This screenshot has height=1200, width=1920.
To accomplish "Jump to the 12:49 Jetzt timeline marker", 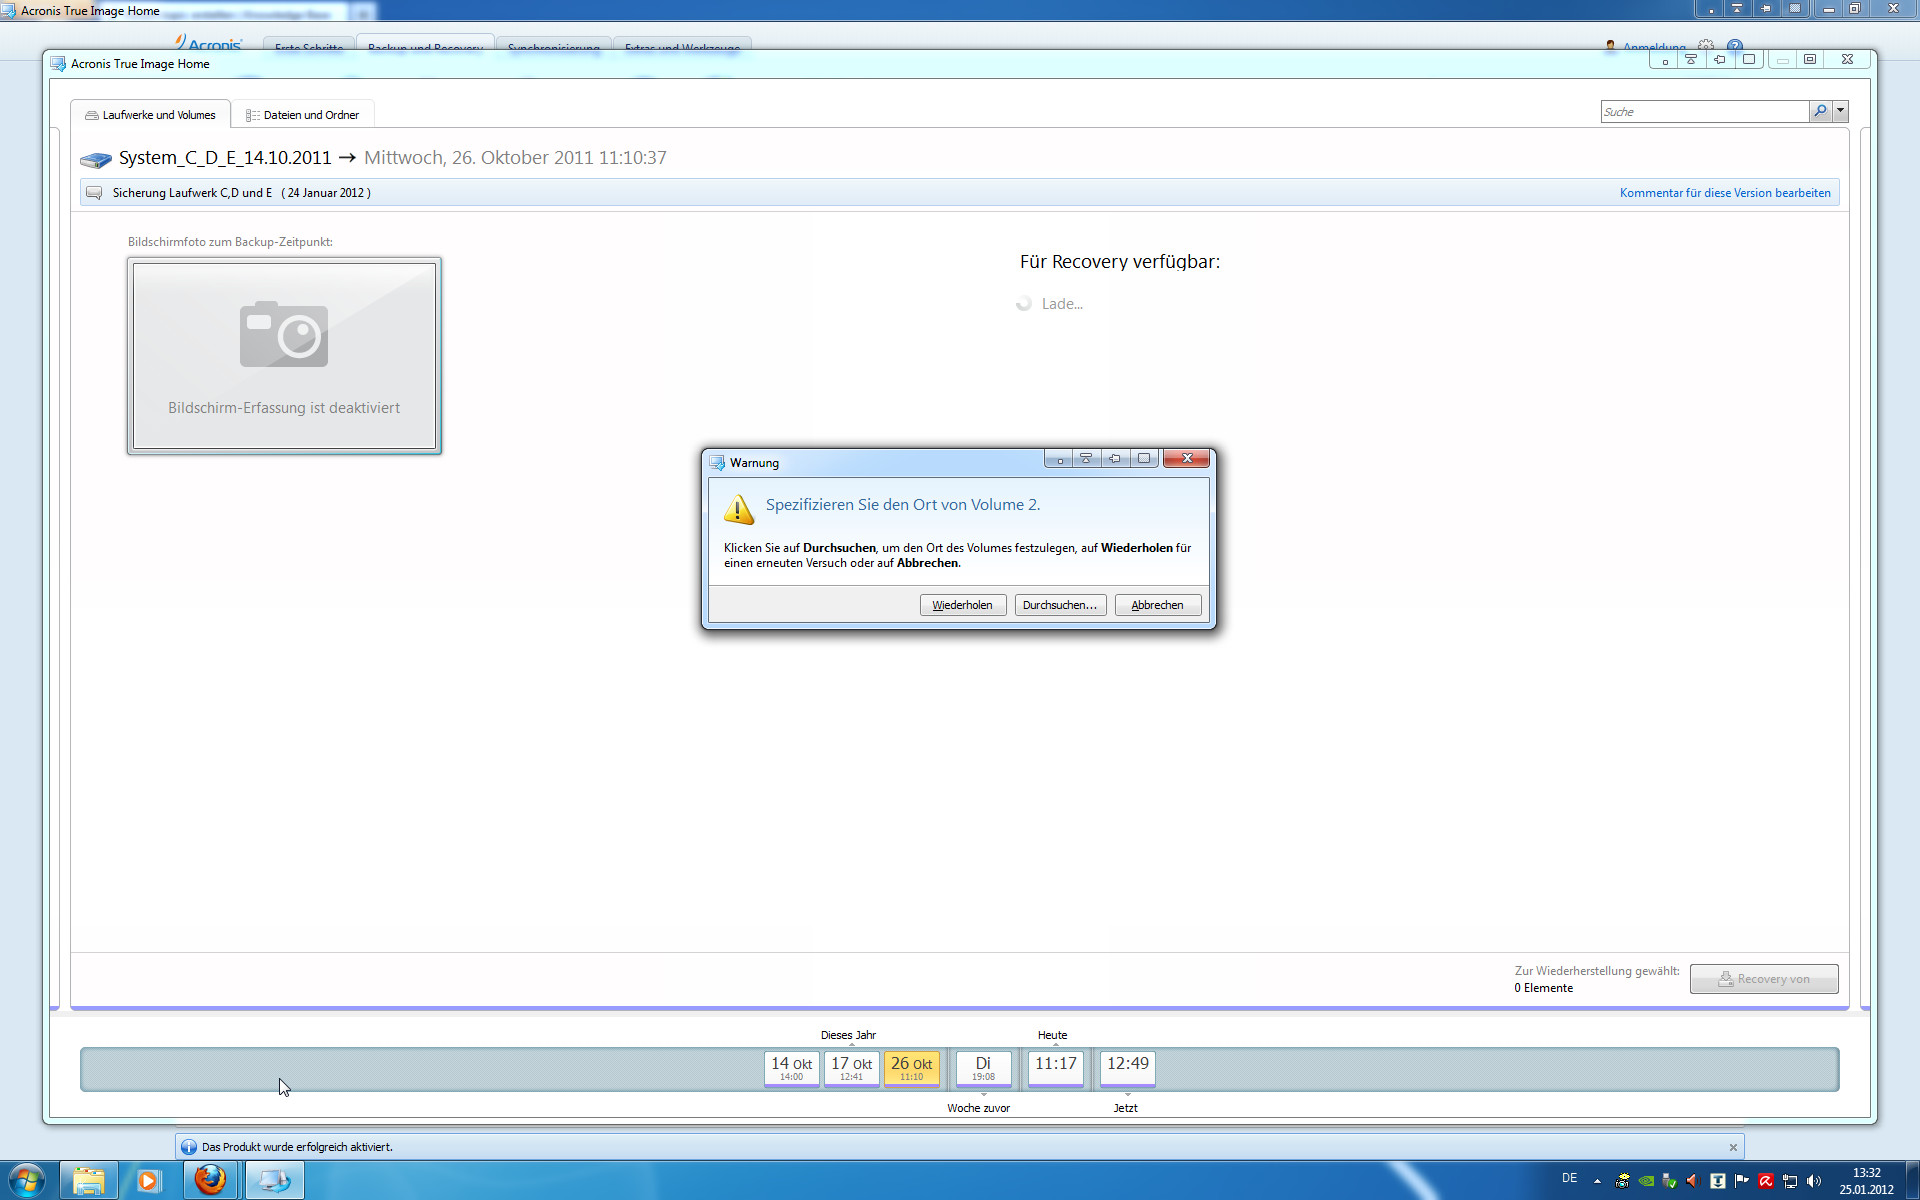I will [1127, 1068].
